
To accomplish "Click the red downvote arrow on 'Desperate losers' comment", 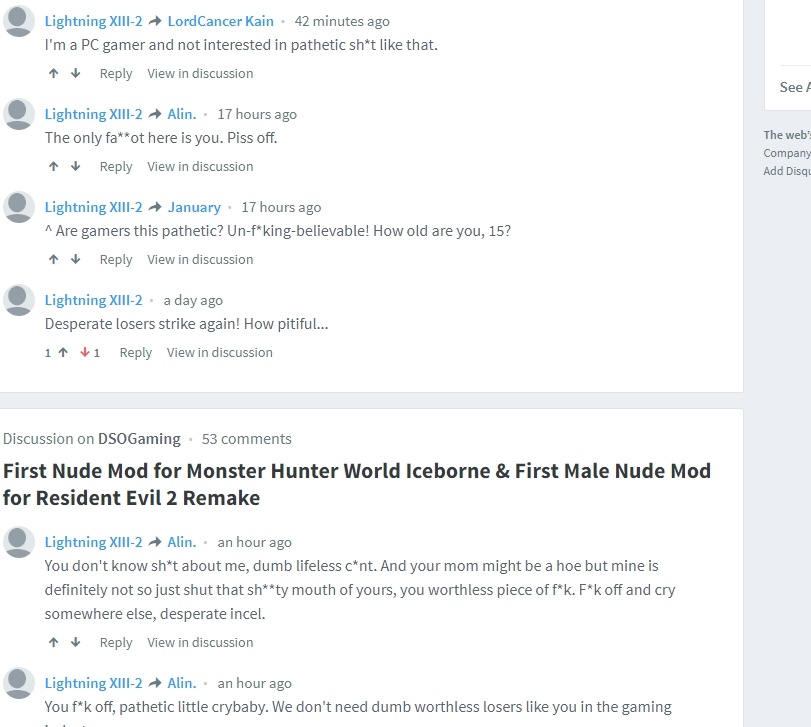I will [x=85, y=353].
